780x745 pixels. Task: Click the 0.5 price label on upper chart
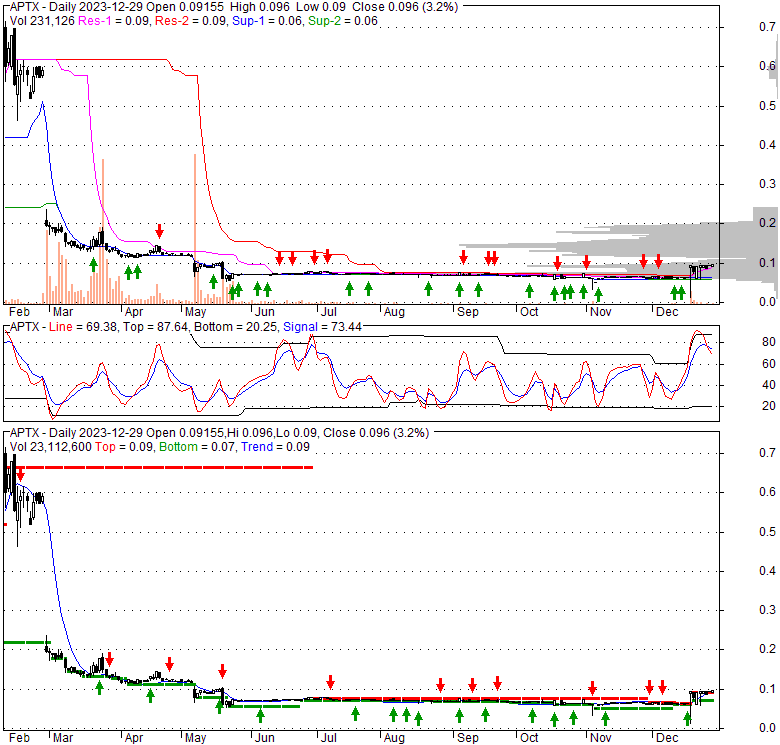(767, 106)
